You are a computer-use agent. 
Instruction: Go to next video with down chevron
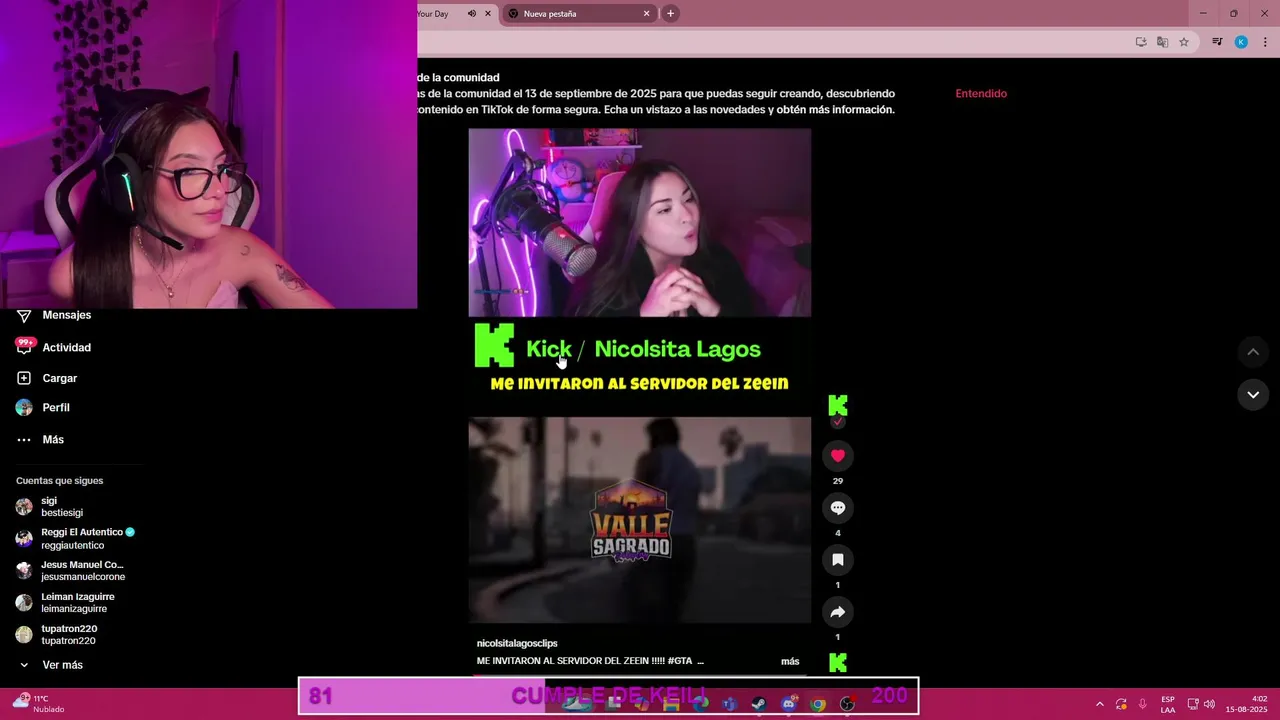[x=1253, y=395]
